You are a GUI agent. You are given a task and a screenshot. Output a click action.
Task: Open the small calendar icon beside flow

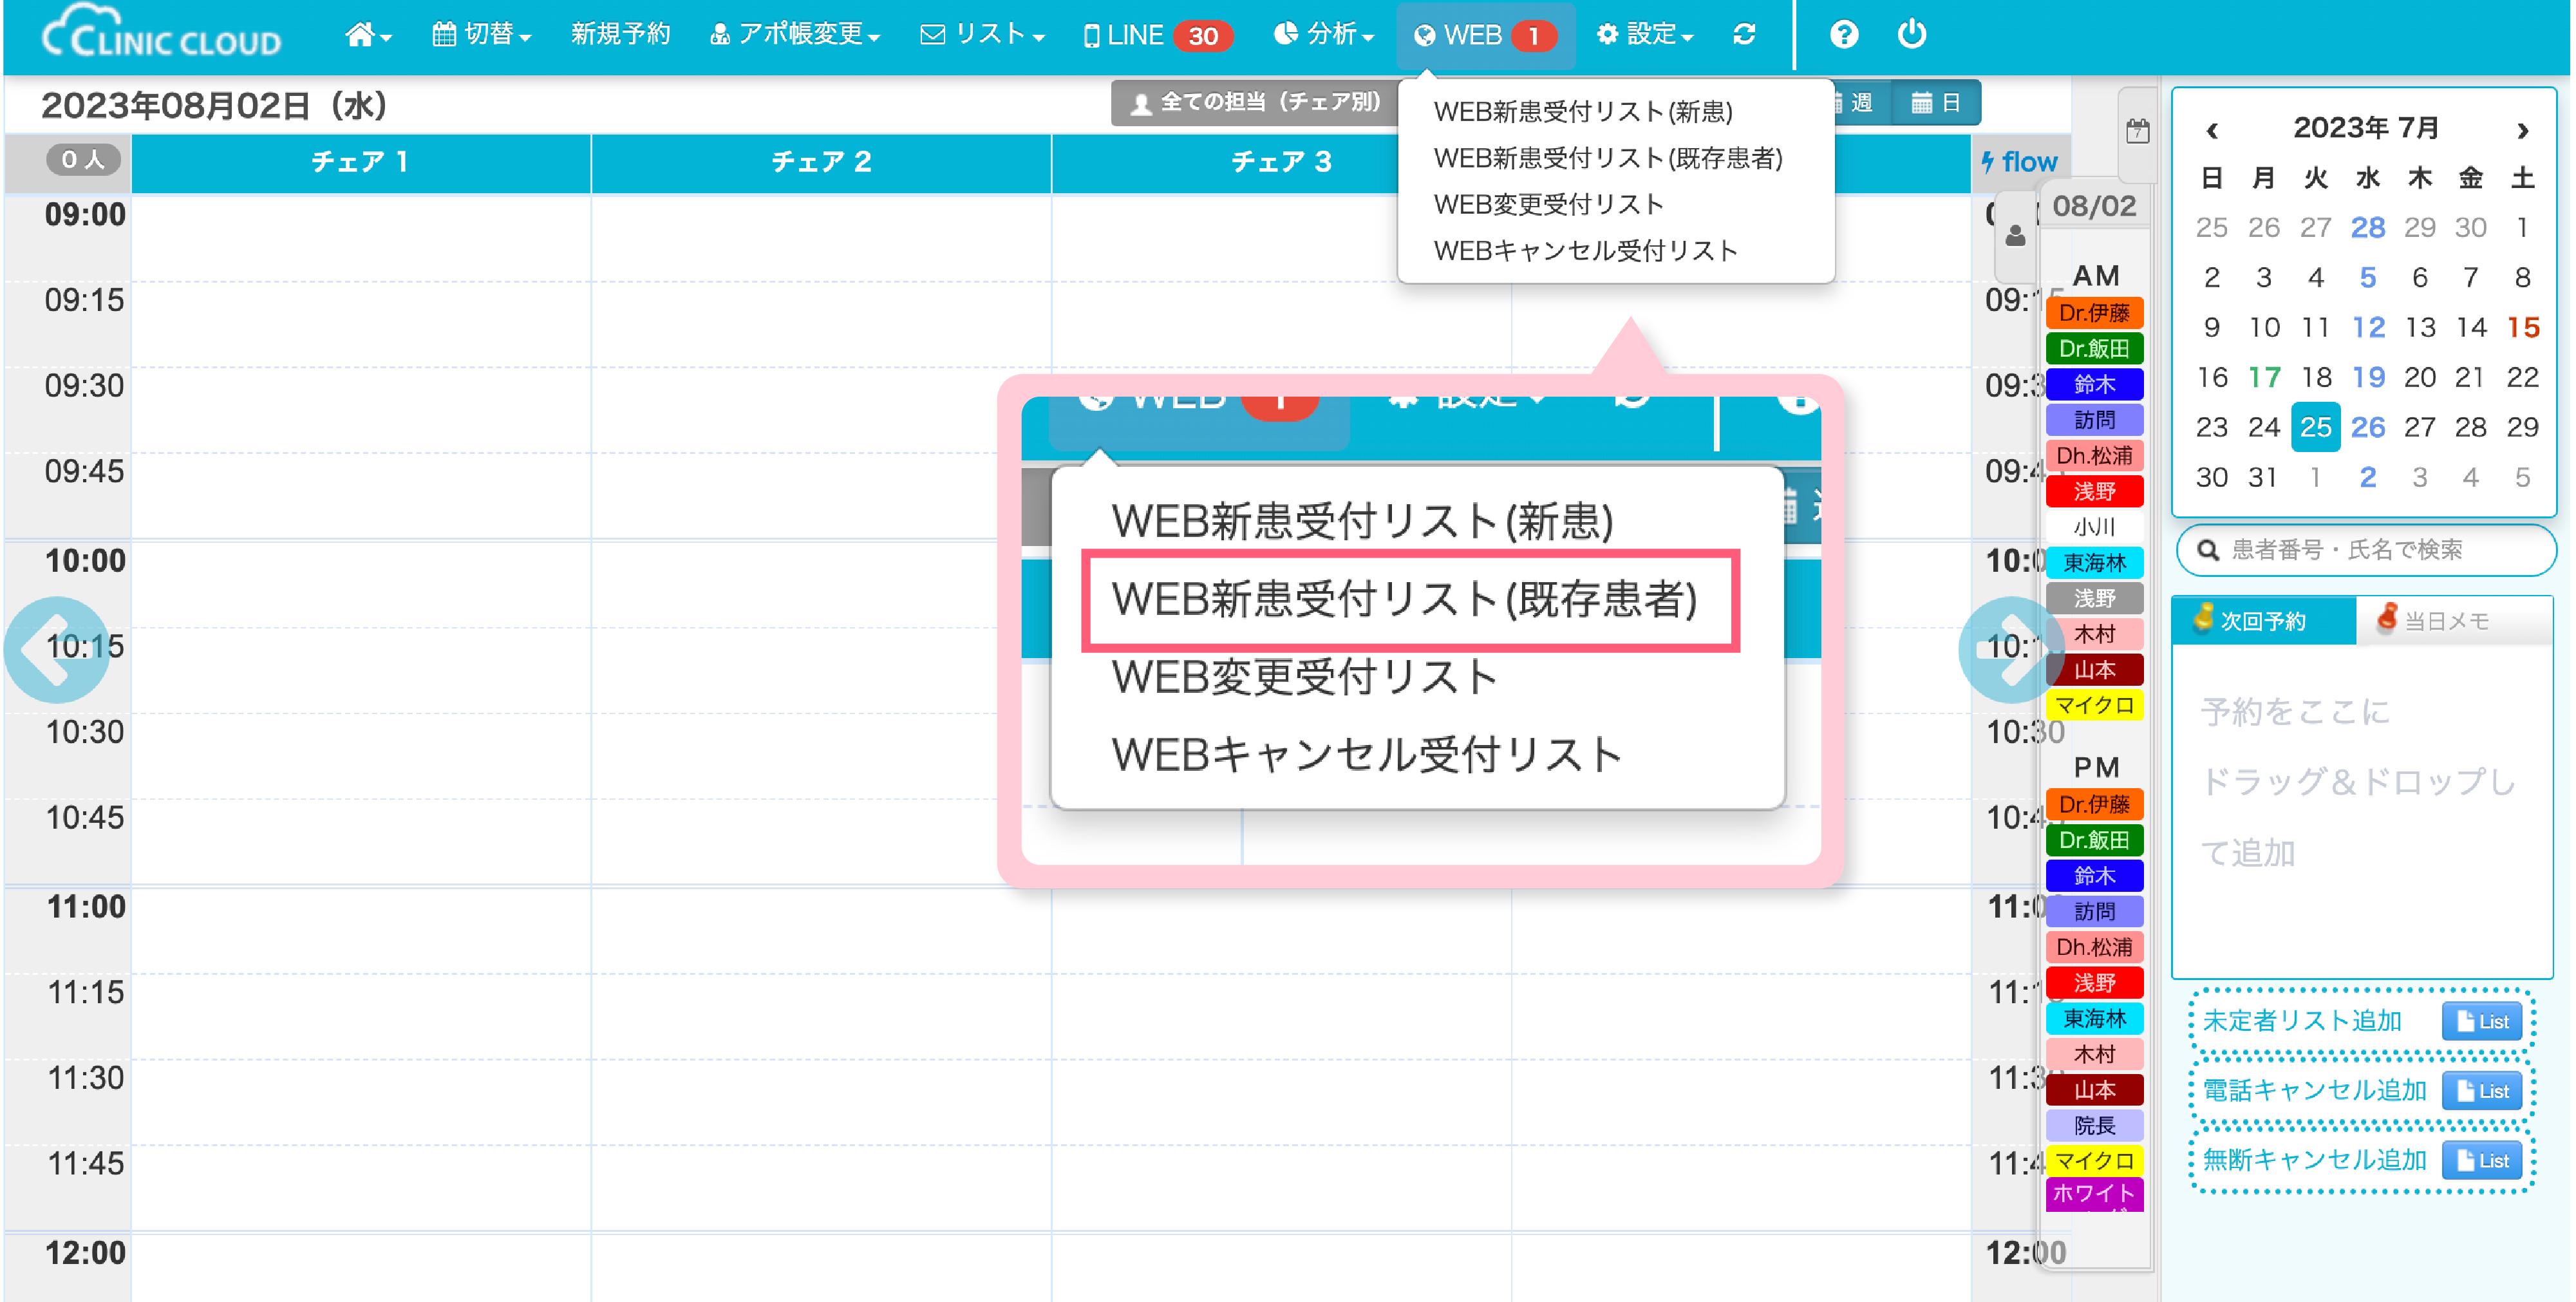[x=2137, y=131]
